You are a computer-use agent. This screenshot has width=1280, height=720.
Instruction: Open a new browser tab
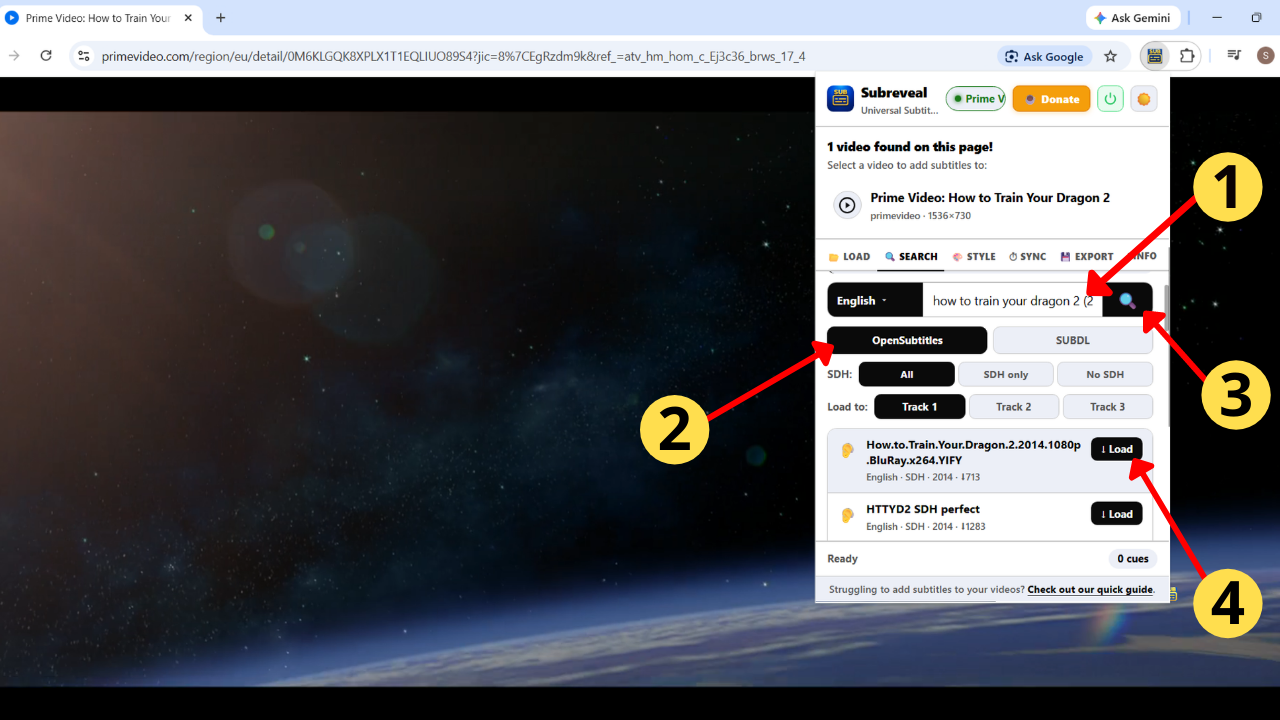tap(220, 18)
